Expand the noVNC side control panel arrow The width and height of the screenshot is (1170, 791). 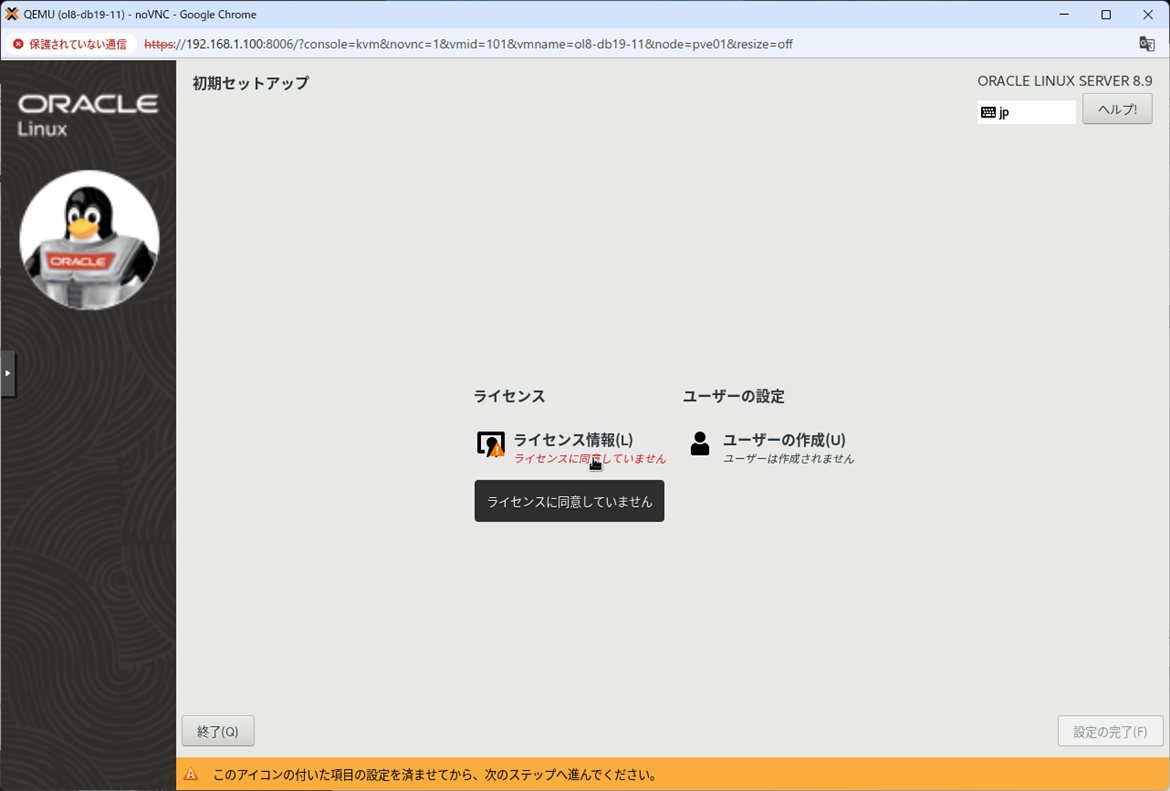(7, 373)
